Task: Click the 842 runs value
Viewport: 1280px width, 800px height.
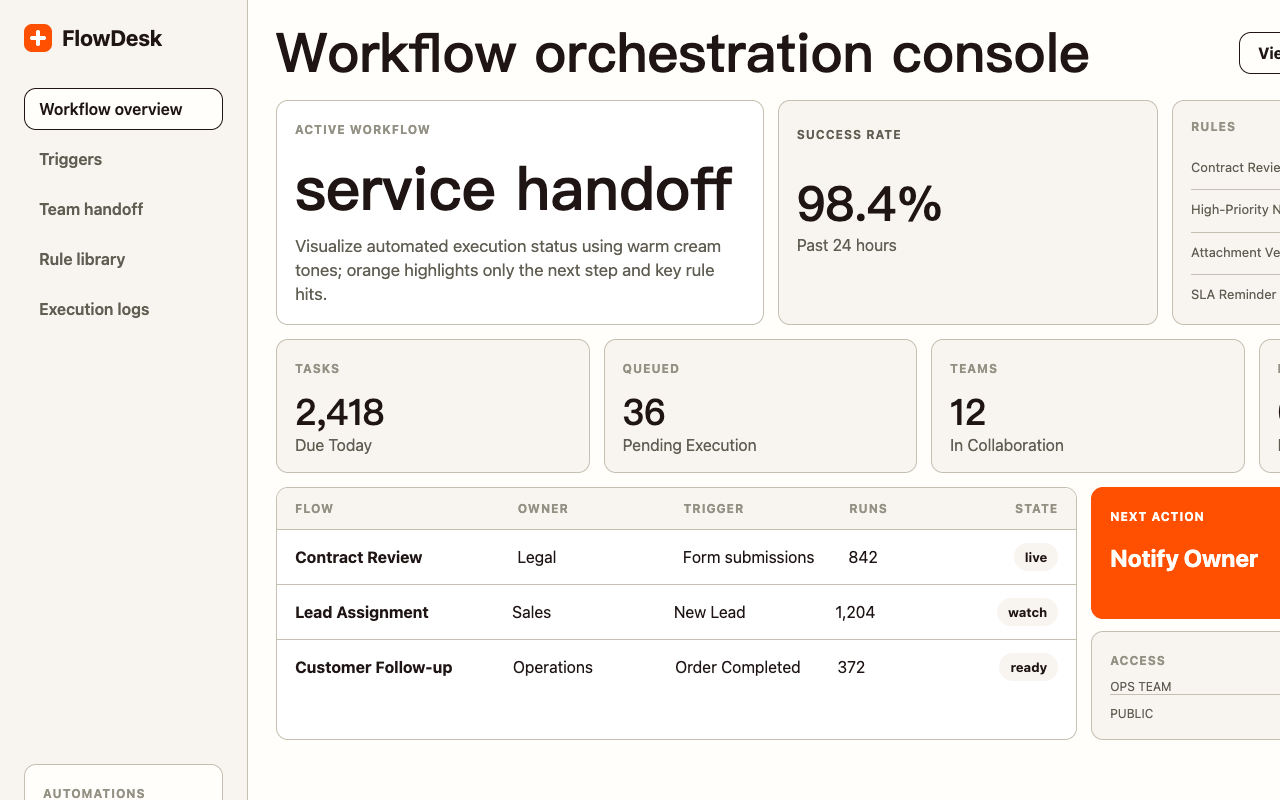Action: 863,557
